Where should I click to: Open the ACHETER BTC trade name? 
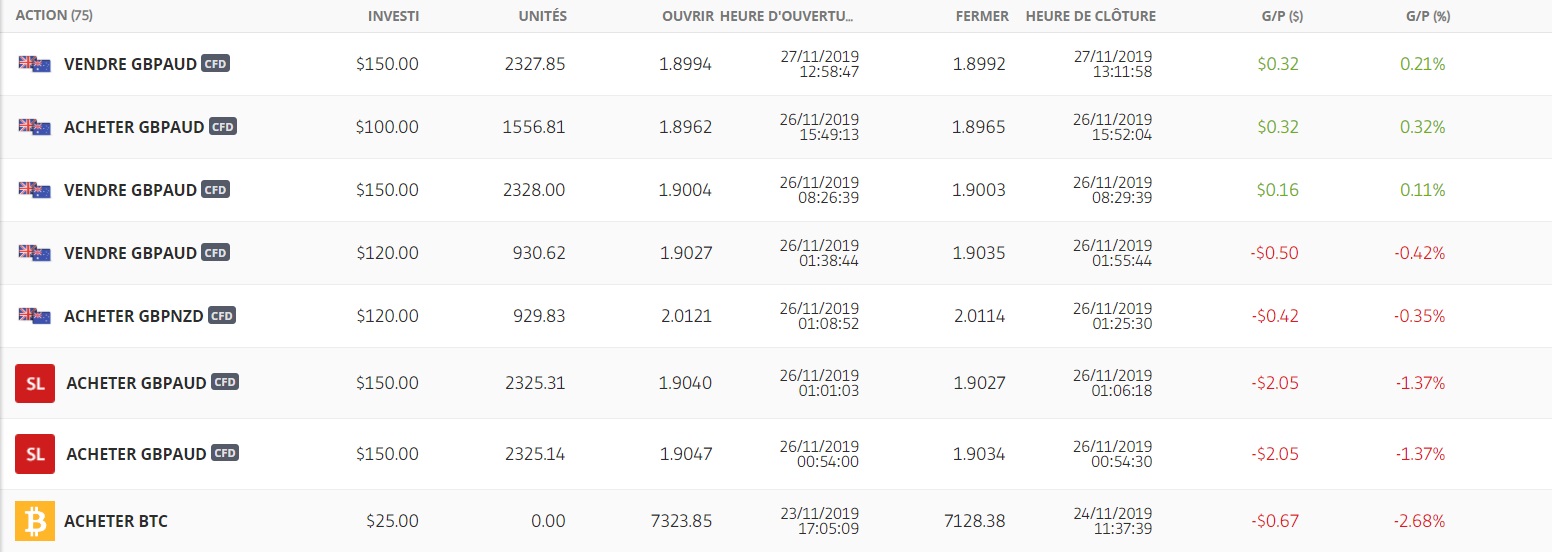click(x=116, y=521)
